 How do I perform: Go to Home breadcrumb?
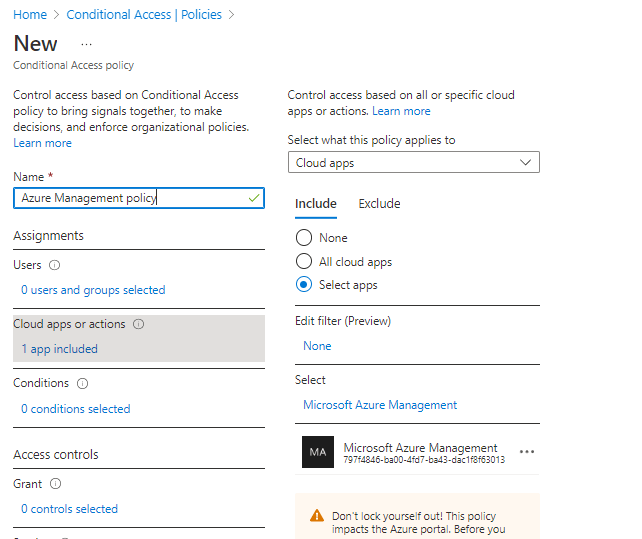30,15
